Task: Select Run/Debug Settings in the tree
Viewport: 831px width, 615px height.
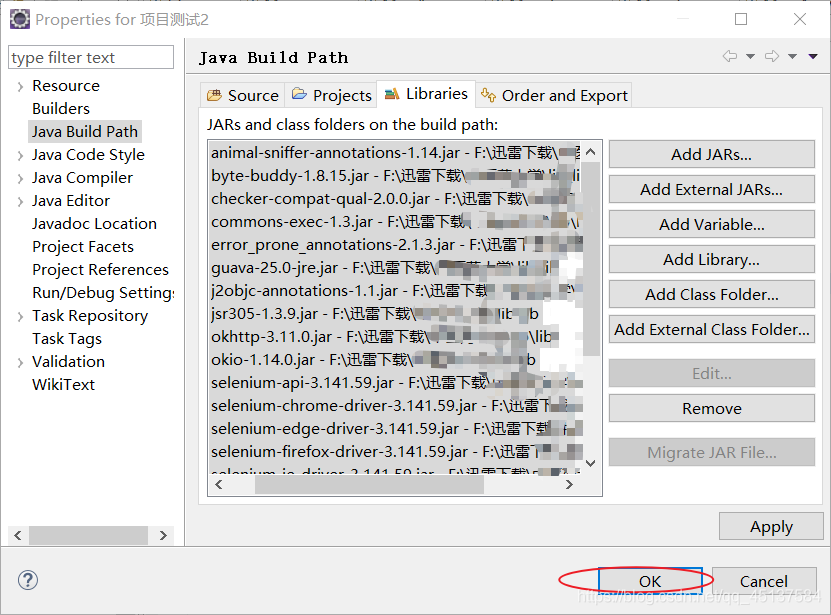Action: pyautogui.click(x=102, y=293)
